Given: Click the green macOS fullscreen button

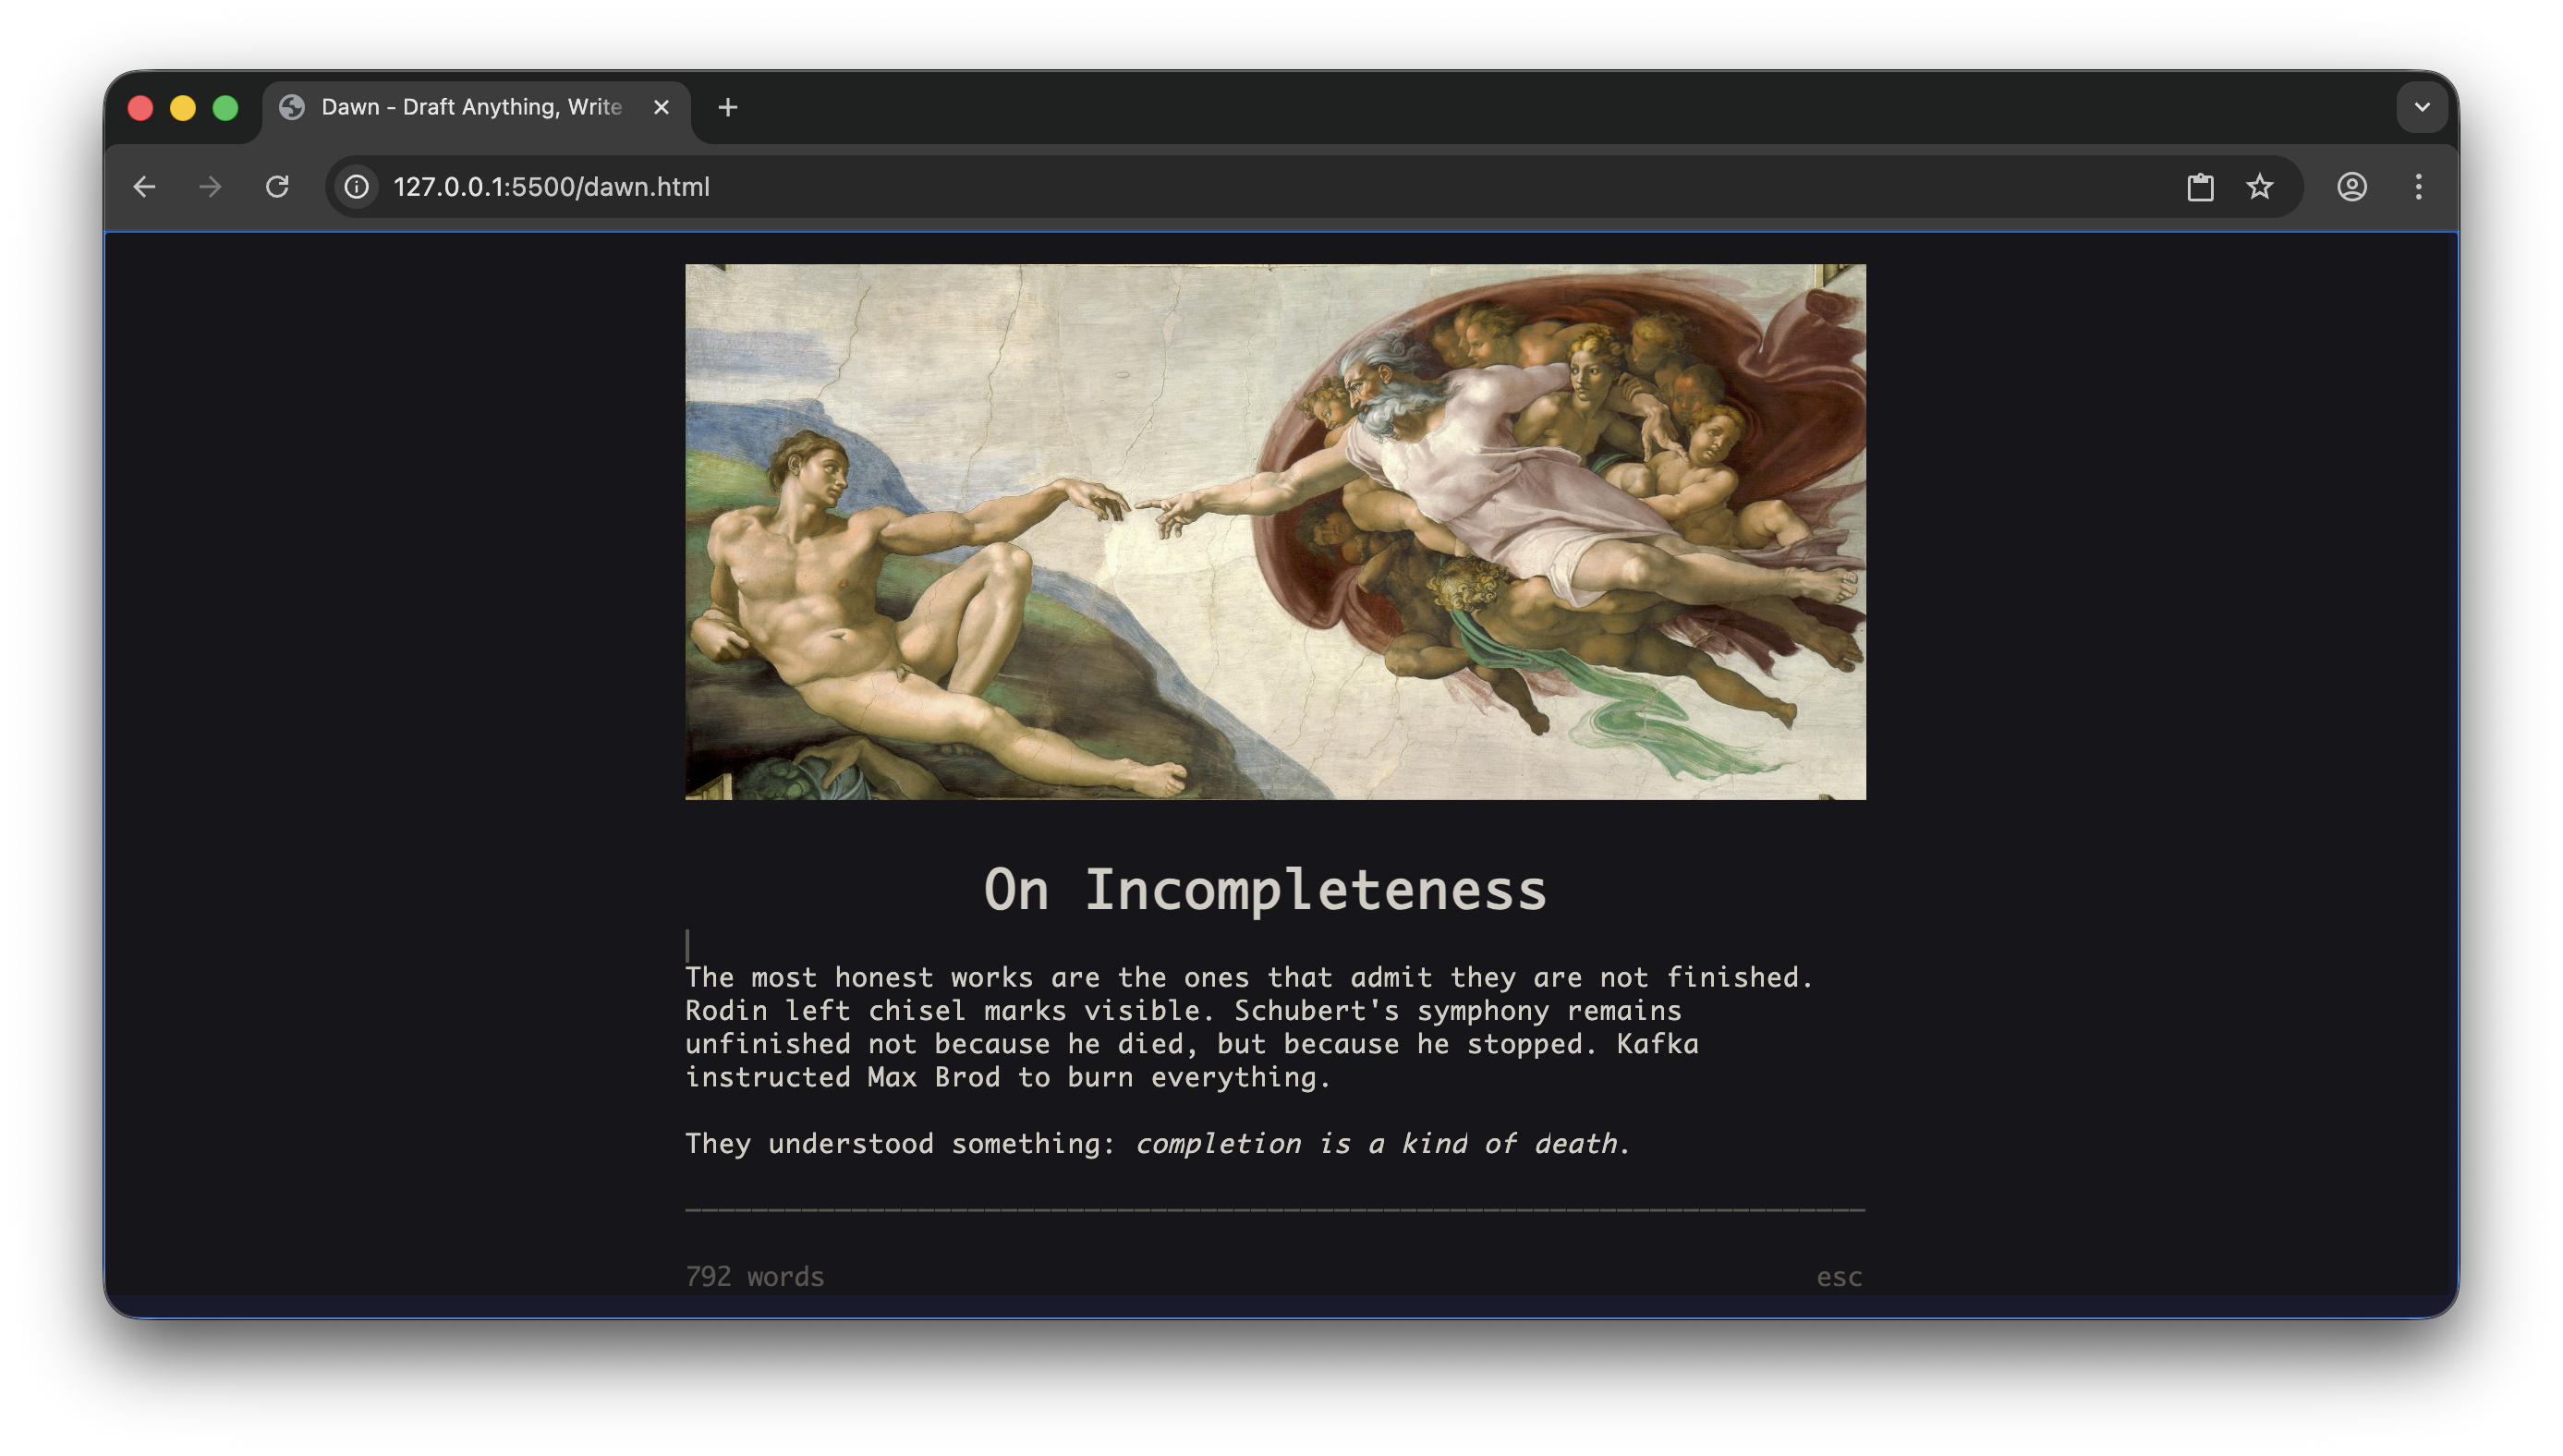Looking at the screenshot, I should [226, 108].
